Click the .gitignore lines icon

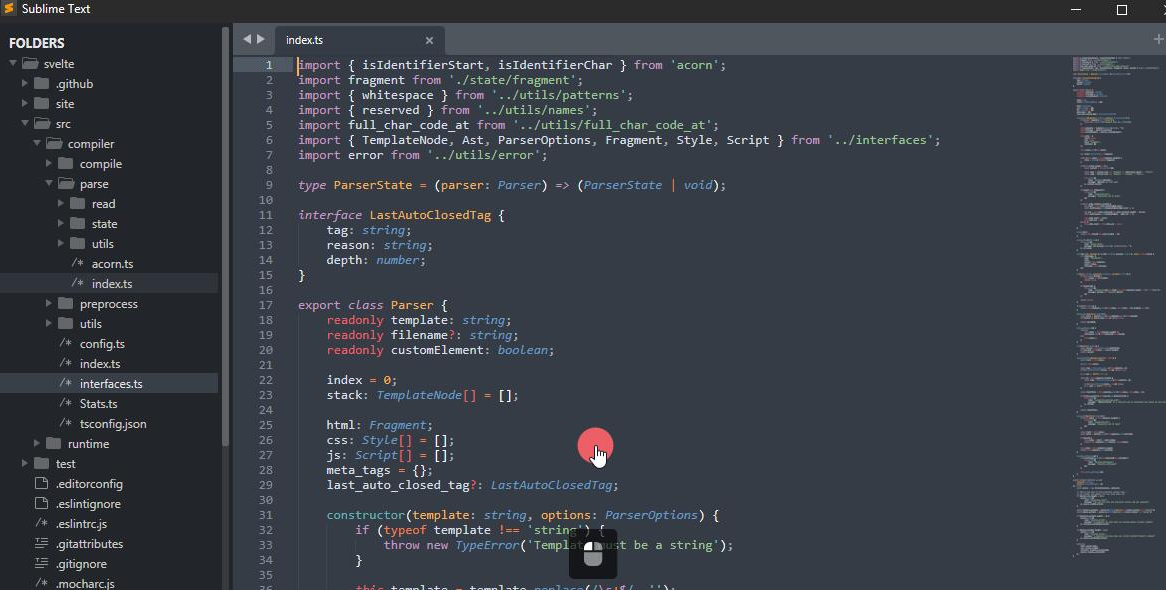(x=42, y=564)
